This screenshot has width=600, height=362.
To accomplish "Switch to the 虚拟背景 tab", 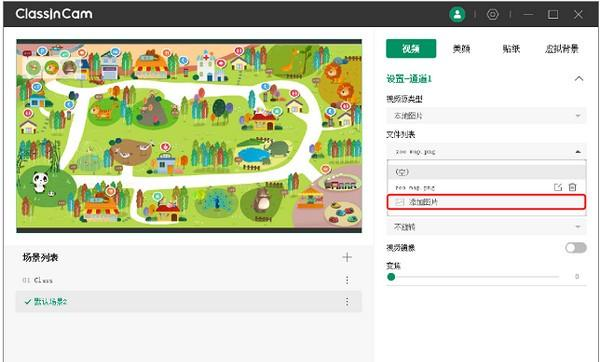I will (x=562, y=49).
